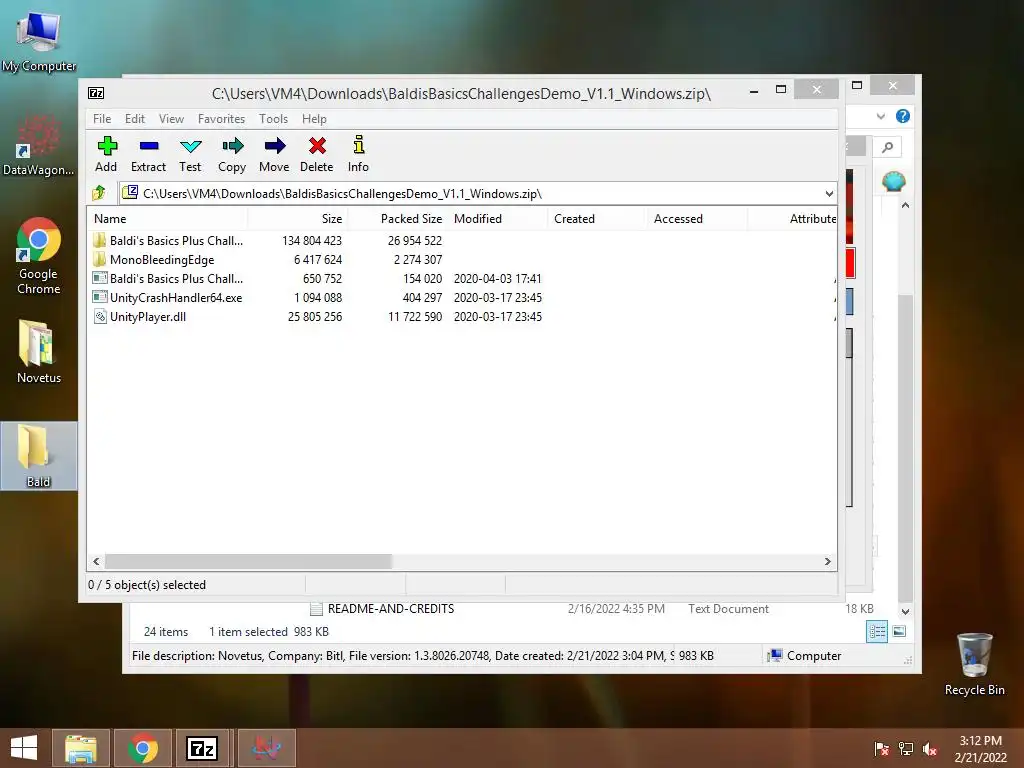
Task: Click the horizontal scrollbar thumb in 7-Zip
Action: (248, 562)
